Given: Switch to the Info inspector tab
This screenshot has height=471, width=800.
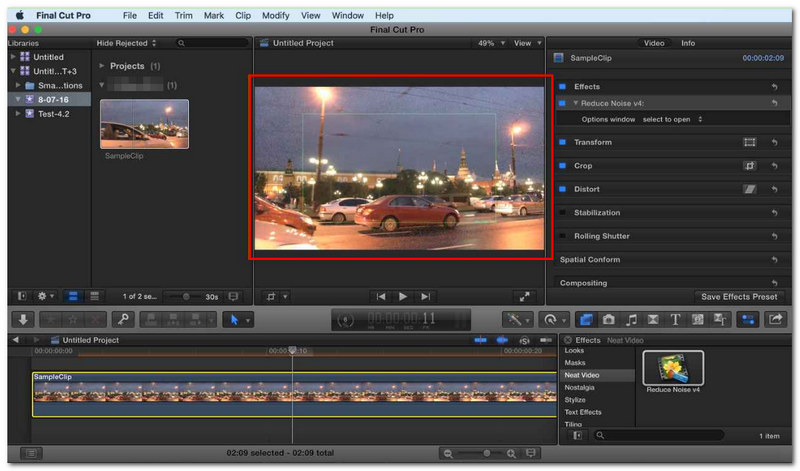Looking at the screenshot, I should tap(688, 43).
